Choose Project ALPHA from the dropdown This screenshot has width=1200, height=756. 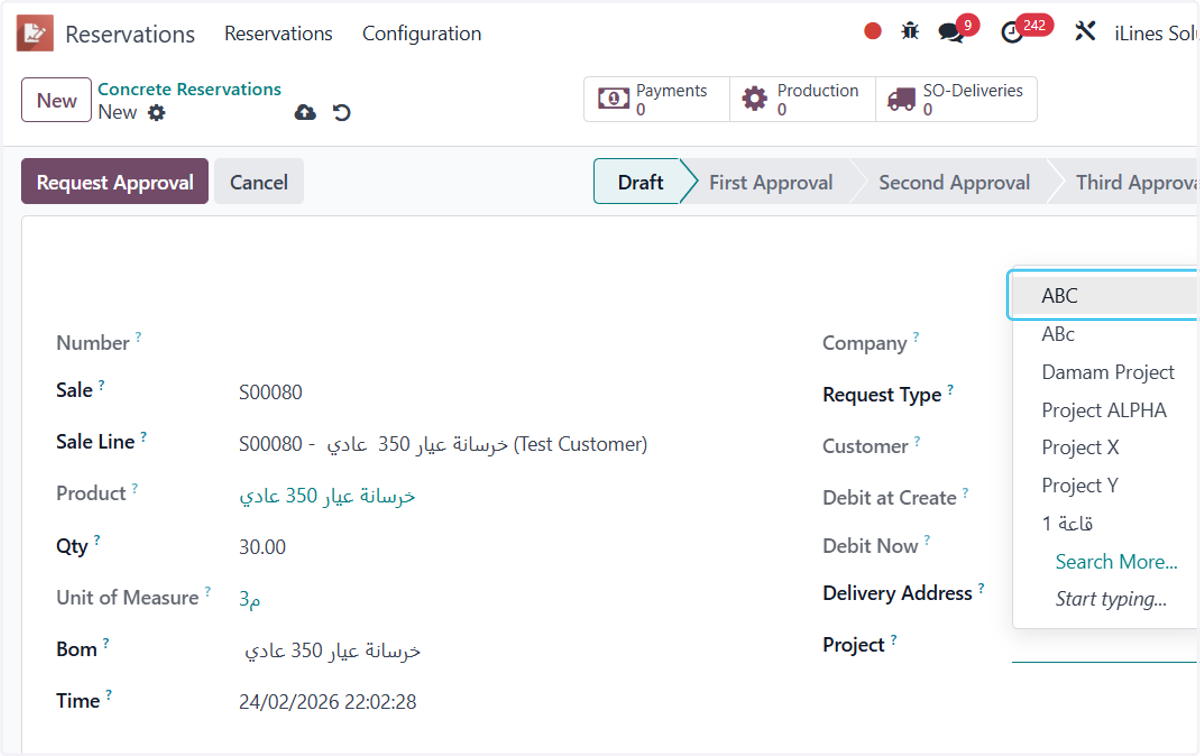tap(1104, 410)
